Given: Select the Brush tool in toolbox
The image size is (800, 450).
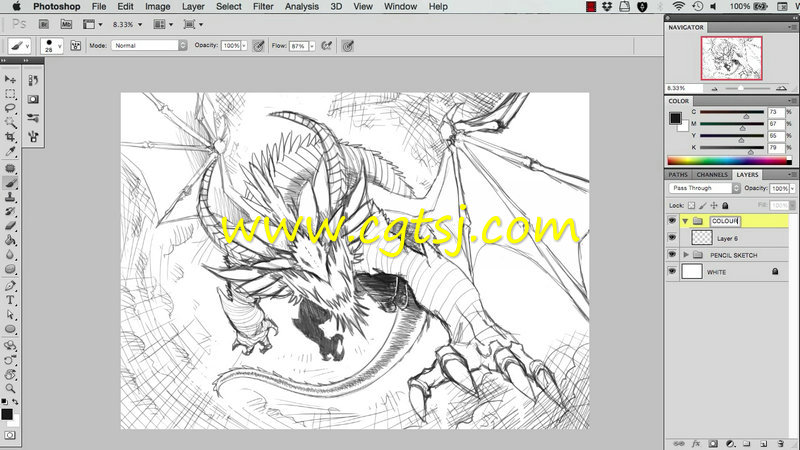Looking at the screenshot, I should click(x=10, y=183).
